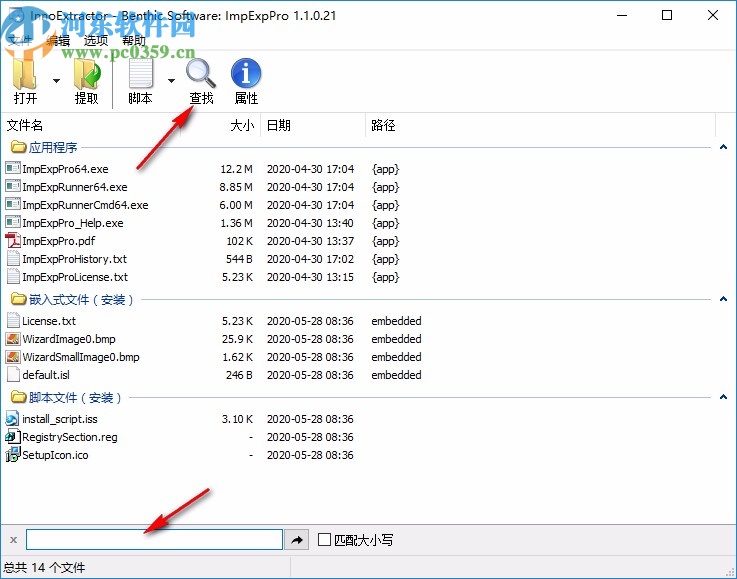Expand the 打开 dropdown arrow

[x=56, y=81]
